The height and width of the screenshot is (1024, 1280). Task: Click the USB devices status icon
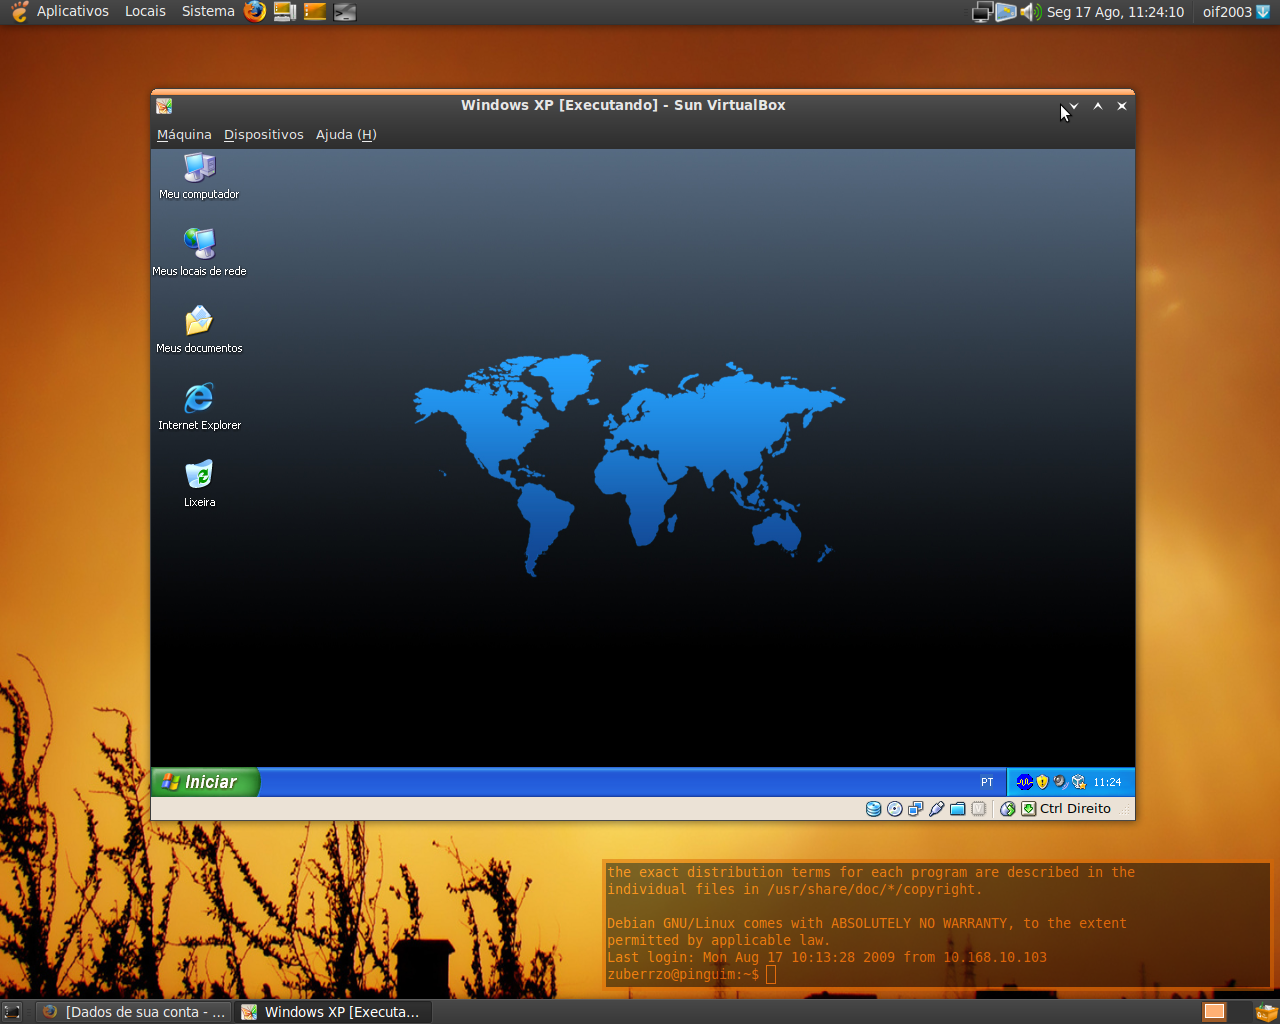[x=936, y=809]
